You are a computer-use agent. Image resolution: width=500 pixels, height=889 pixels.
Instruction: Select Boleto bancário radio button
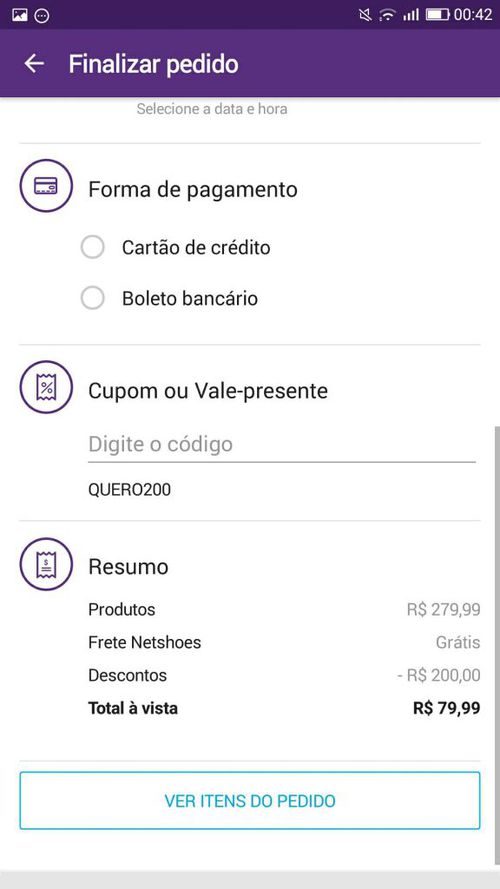pos(93,298)
